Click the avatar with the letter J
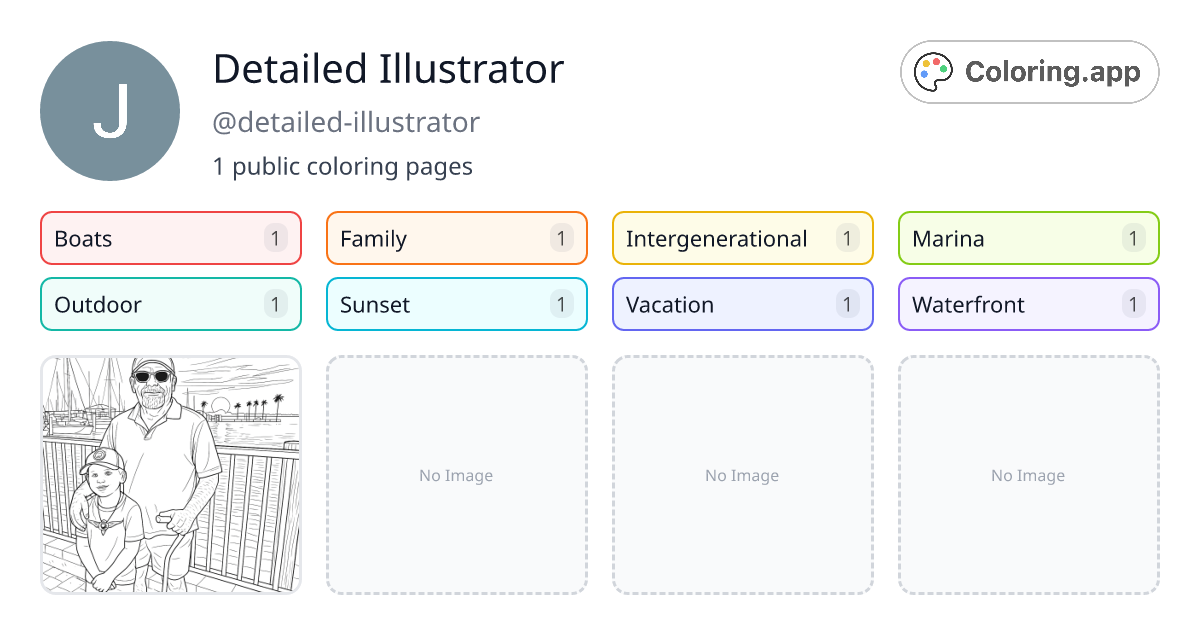 click(x=109, y=110)
